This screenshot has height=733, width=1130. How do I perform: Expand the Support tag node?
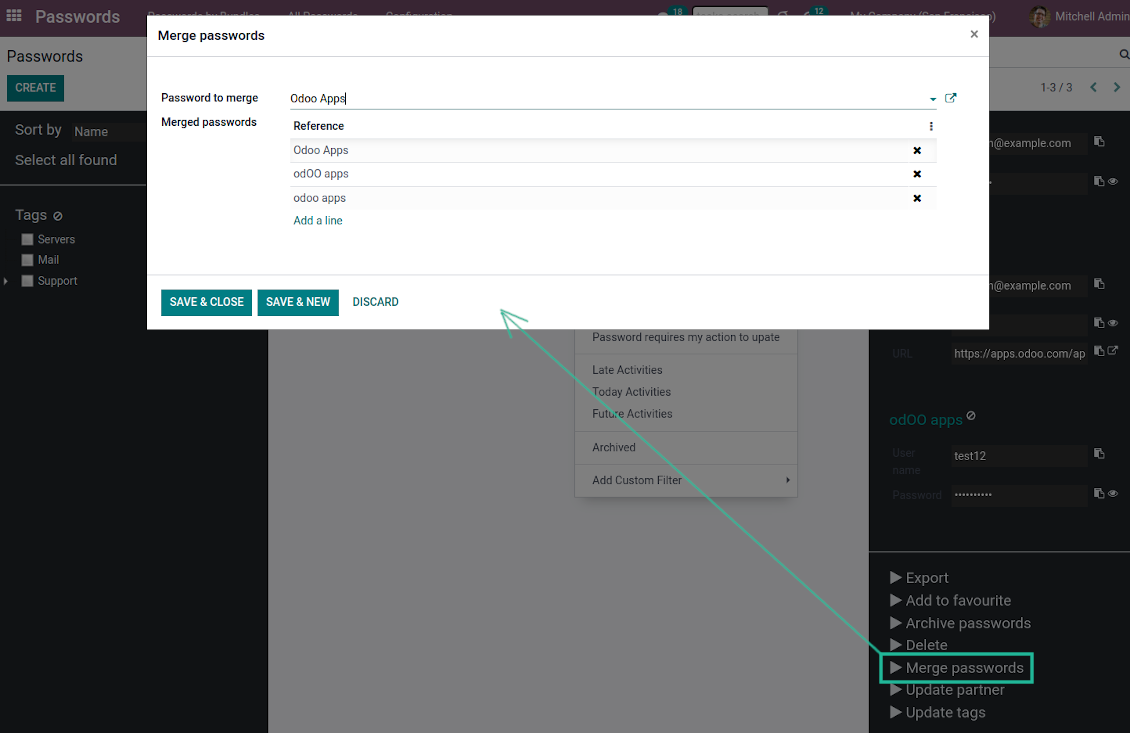coord(6,281)
